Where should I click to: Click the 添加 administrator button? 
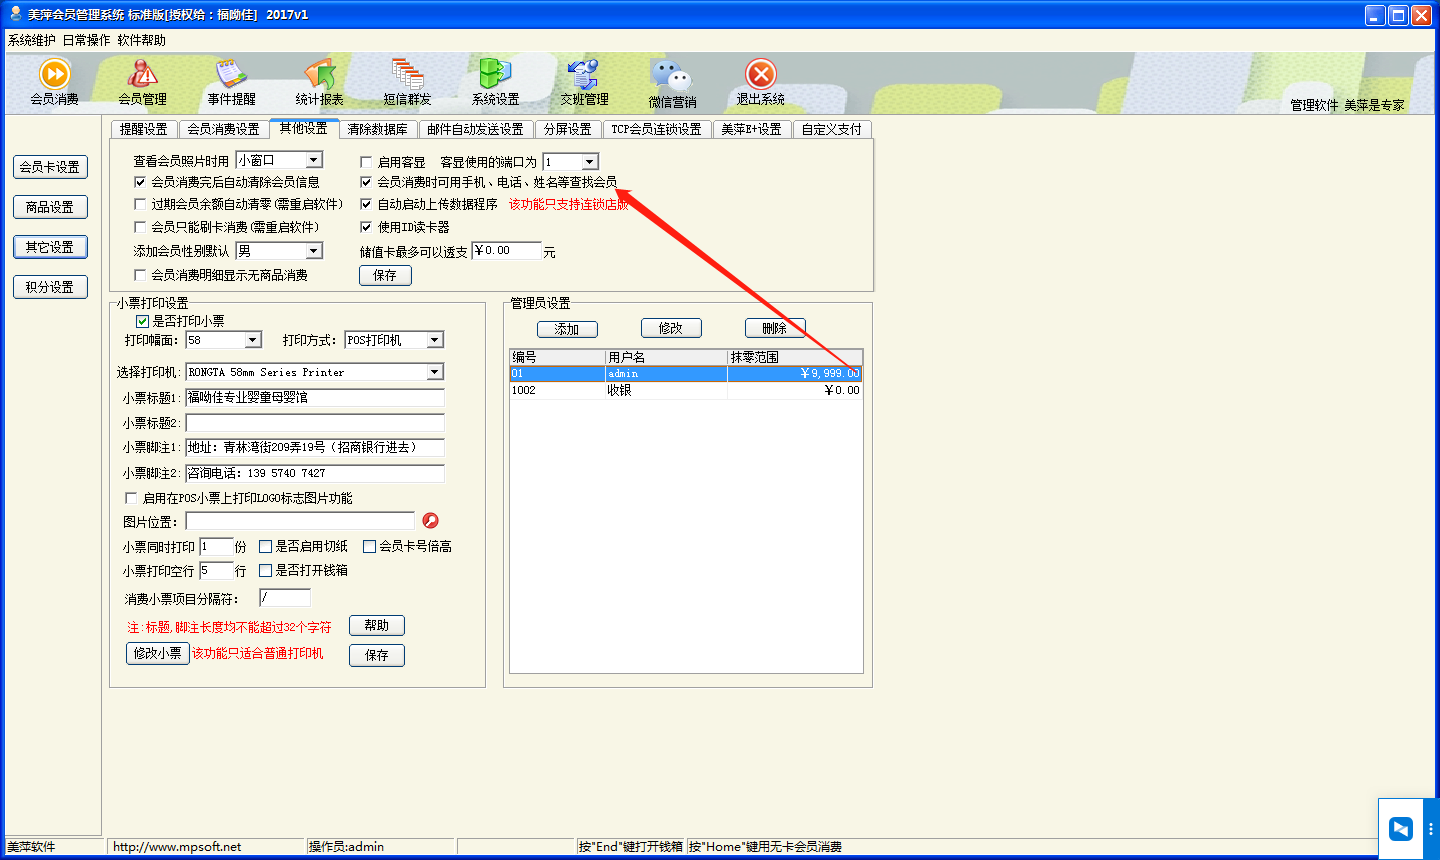click(x=567, y=329)
